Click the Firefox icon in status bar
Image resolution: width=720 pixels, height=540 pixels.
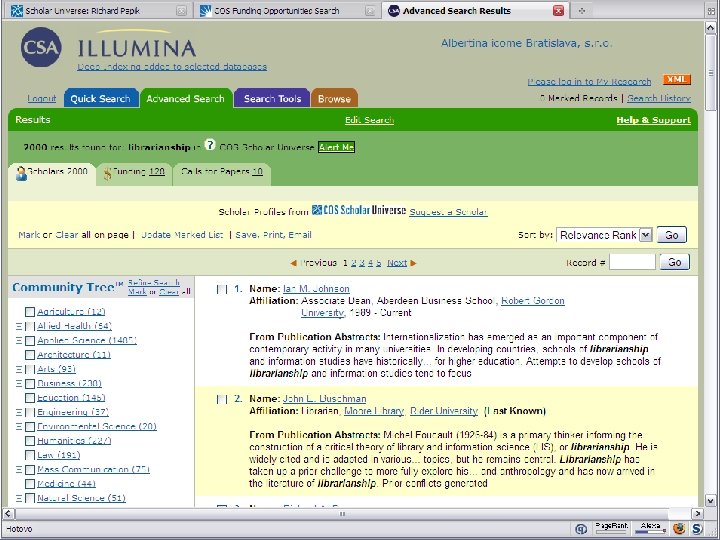point(679,529)
